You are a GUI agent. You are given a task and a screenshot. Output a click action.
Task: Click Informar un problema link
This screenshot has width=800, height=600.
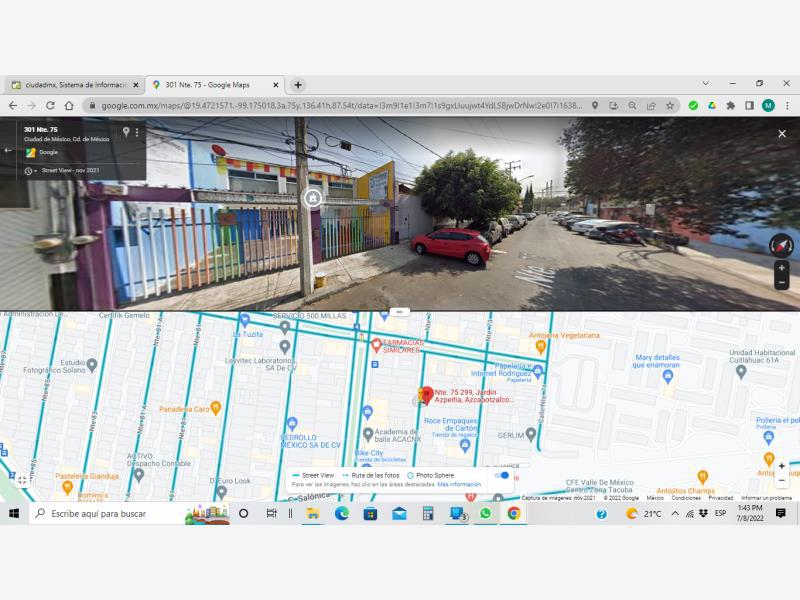coord(766,497)
